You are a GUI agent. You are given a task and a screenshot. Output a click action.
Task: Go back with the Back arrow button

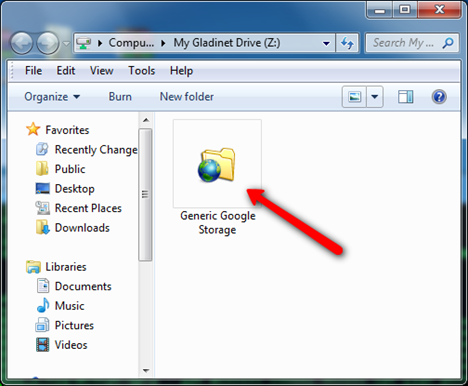coord(22,43)
